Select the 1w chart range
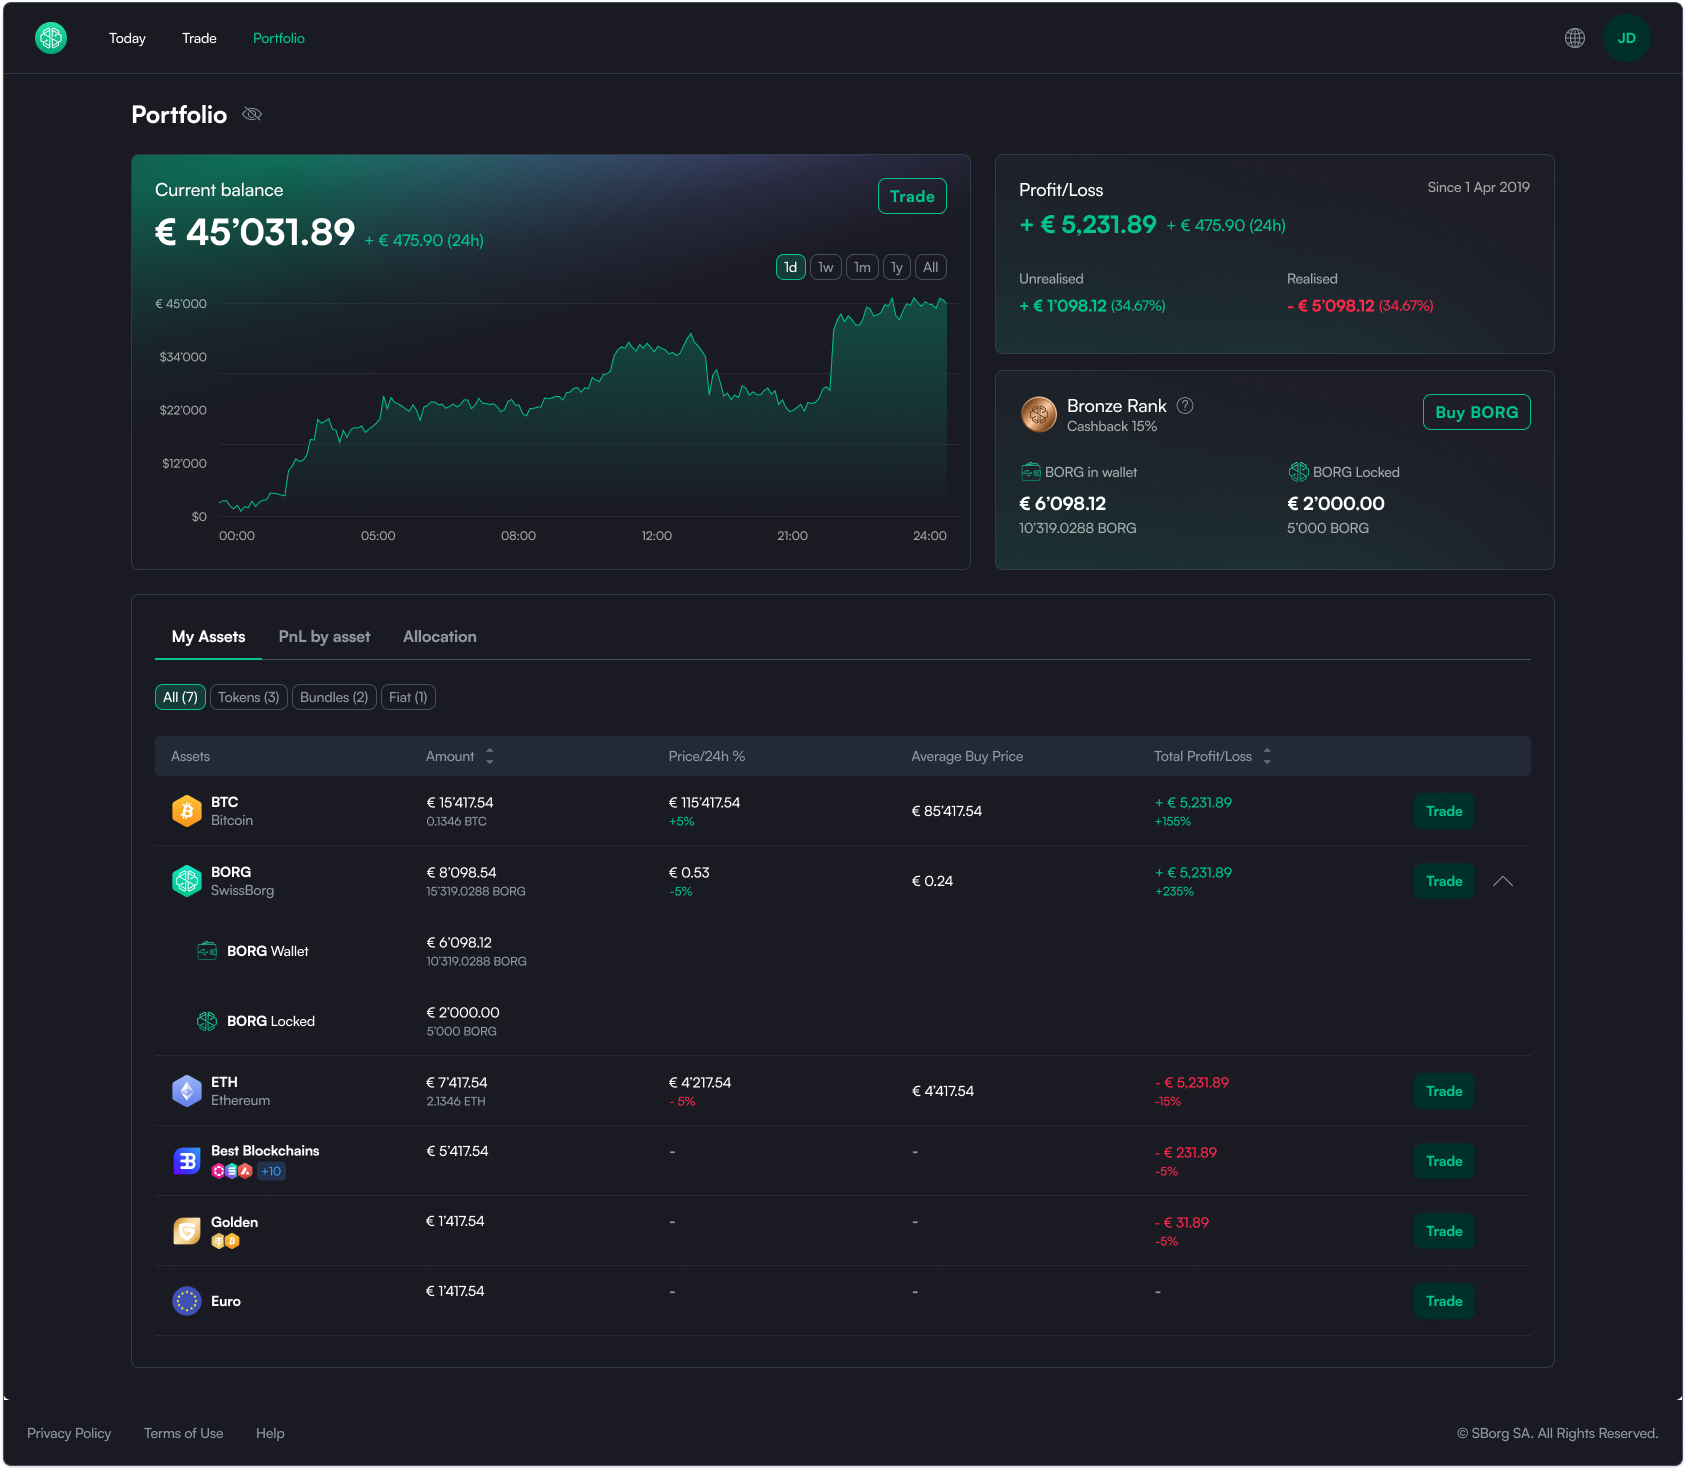Viewport: 1686px width, 1470px height. (826, 267)
